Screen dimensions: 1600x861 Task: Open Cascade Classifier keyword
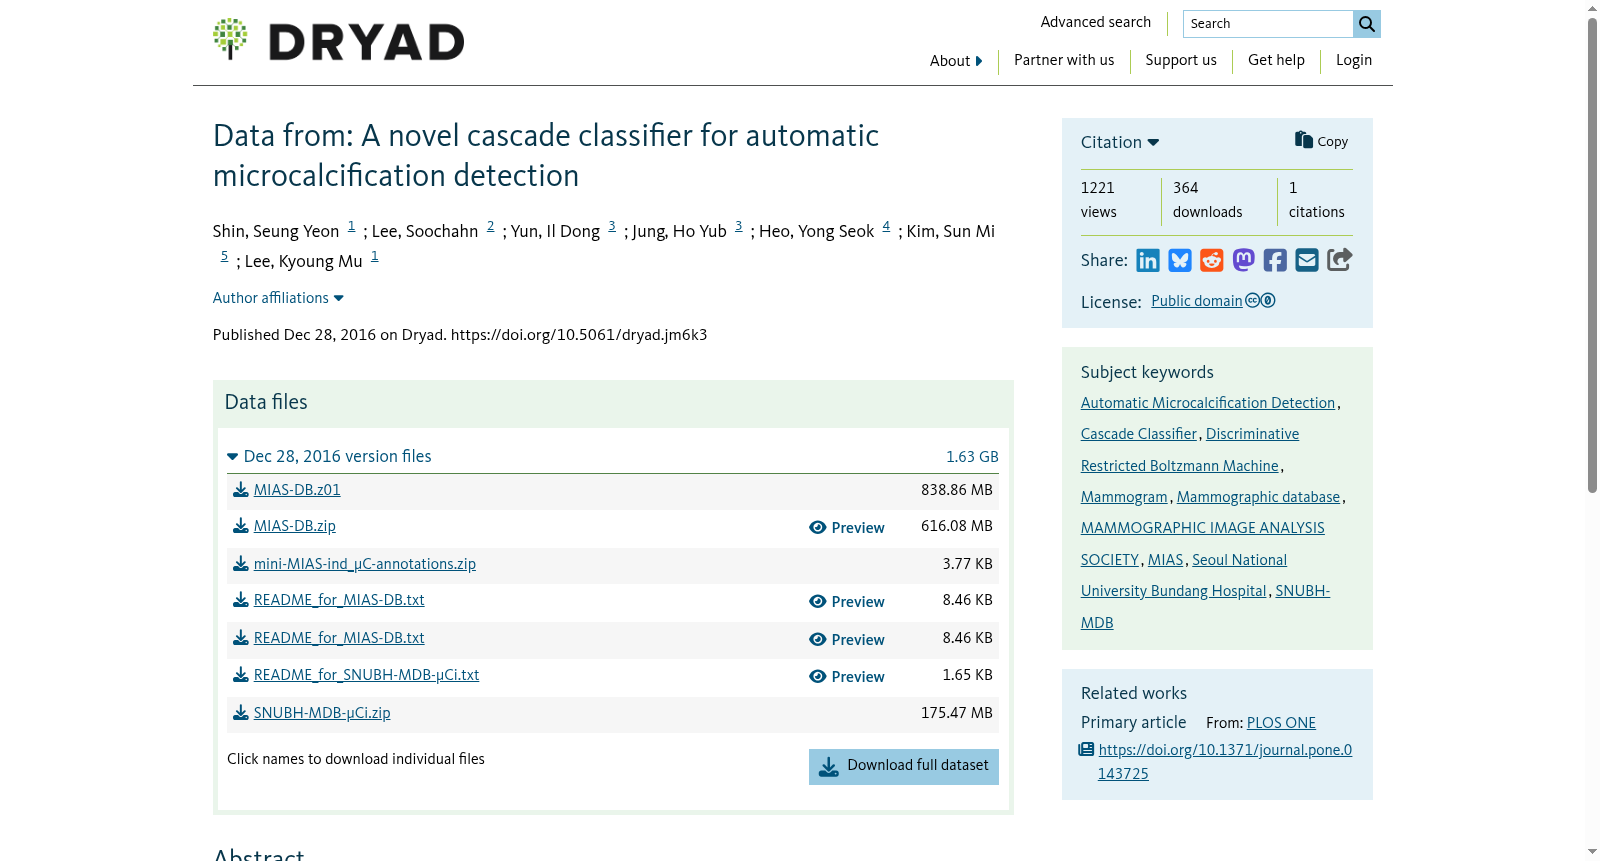point(1139,434)
